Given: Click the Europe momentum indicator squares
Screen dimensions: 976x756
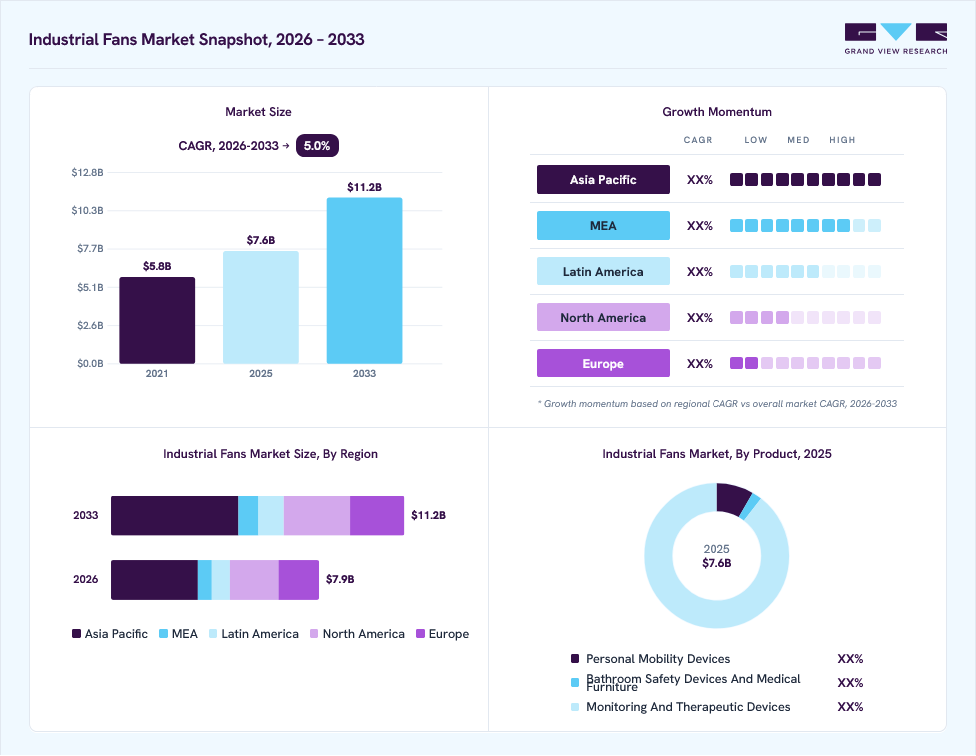Looking at the screenshot, I should (805, 364).
